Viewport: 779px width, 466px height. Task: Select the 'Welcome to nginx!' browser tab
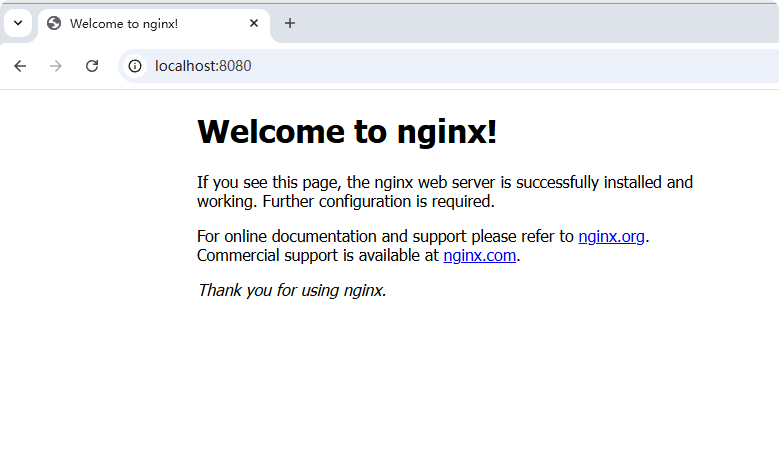coord(154,23)
